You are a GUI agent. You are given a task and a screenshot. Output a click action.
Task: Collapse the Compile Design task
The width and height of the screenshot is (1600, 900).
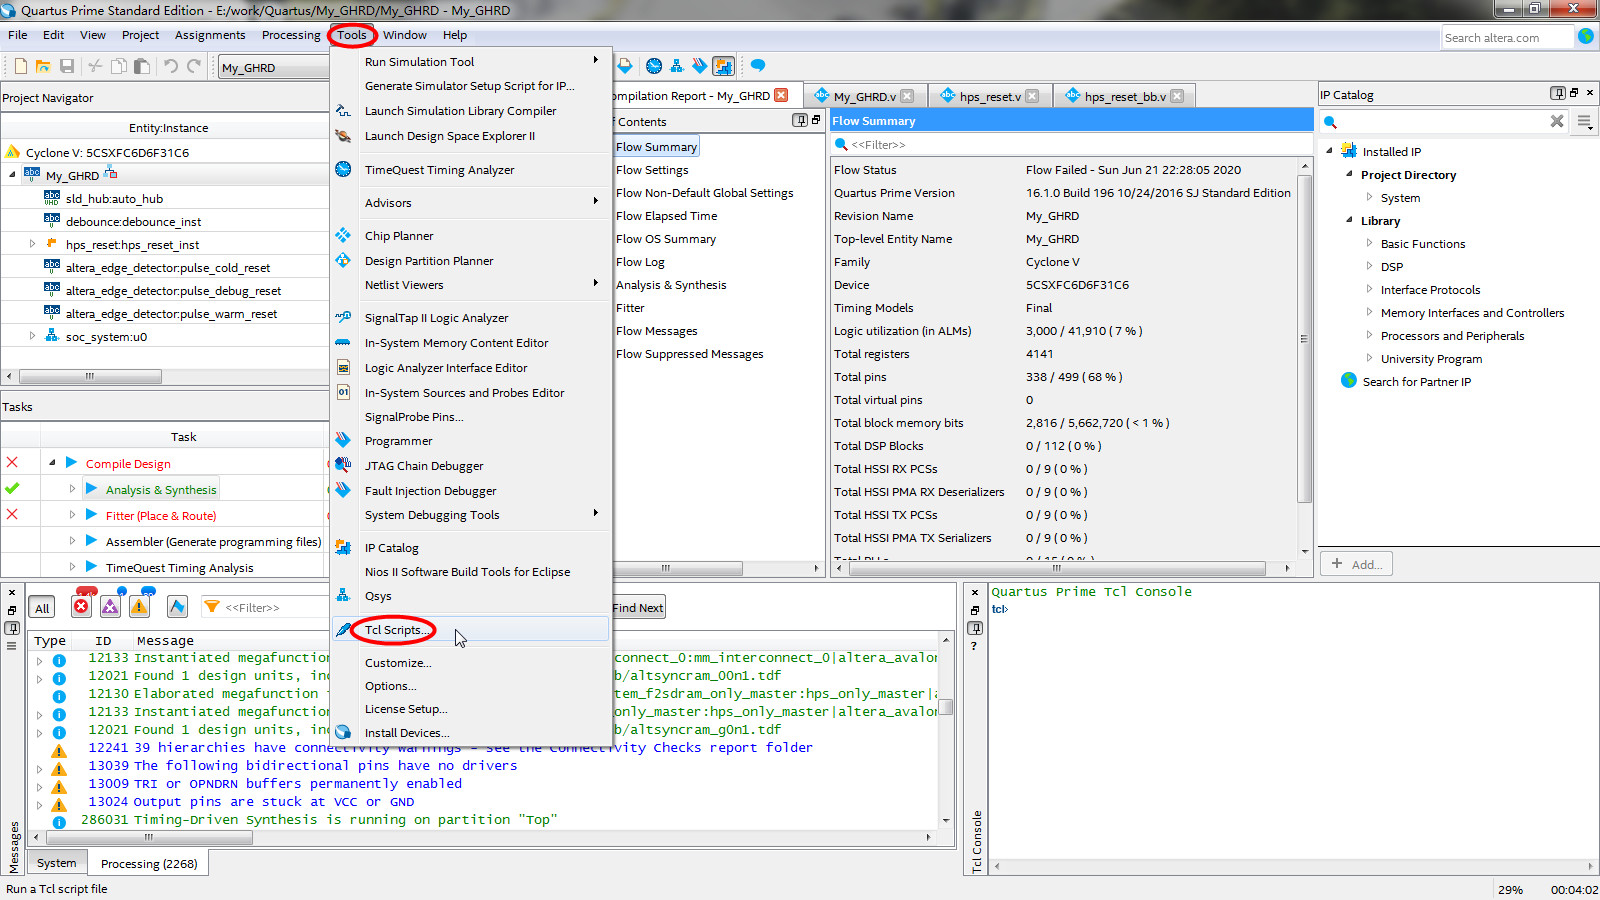click(52, 462)
